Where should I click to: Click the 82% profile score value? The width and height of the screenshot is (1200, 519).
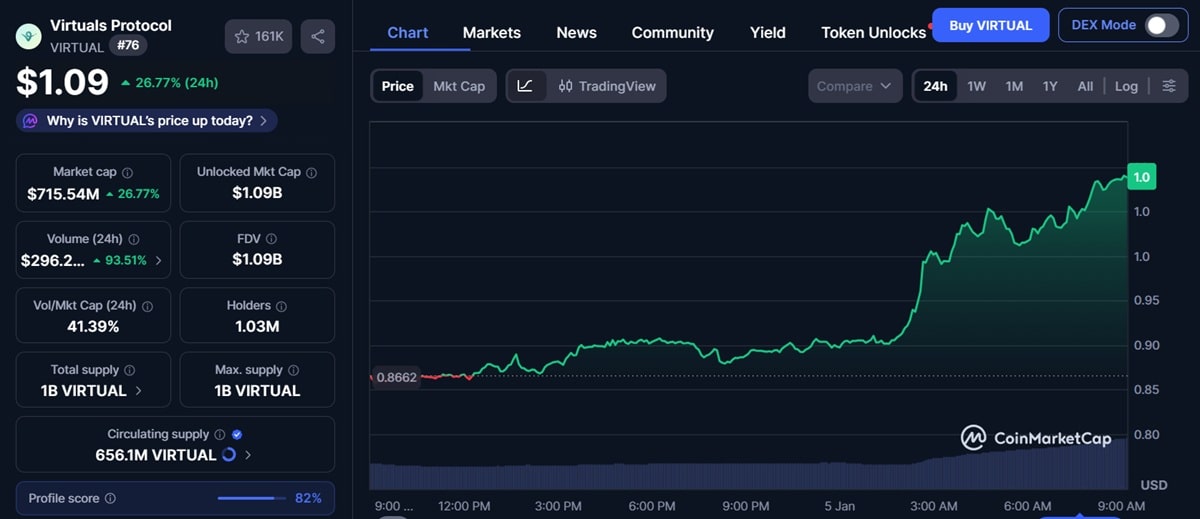[308, 498]
